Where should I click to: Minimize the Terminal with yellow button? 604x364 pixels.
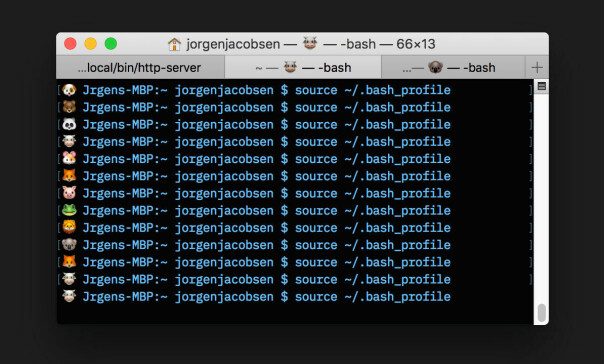point(91,44)
